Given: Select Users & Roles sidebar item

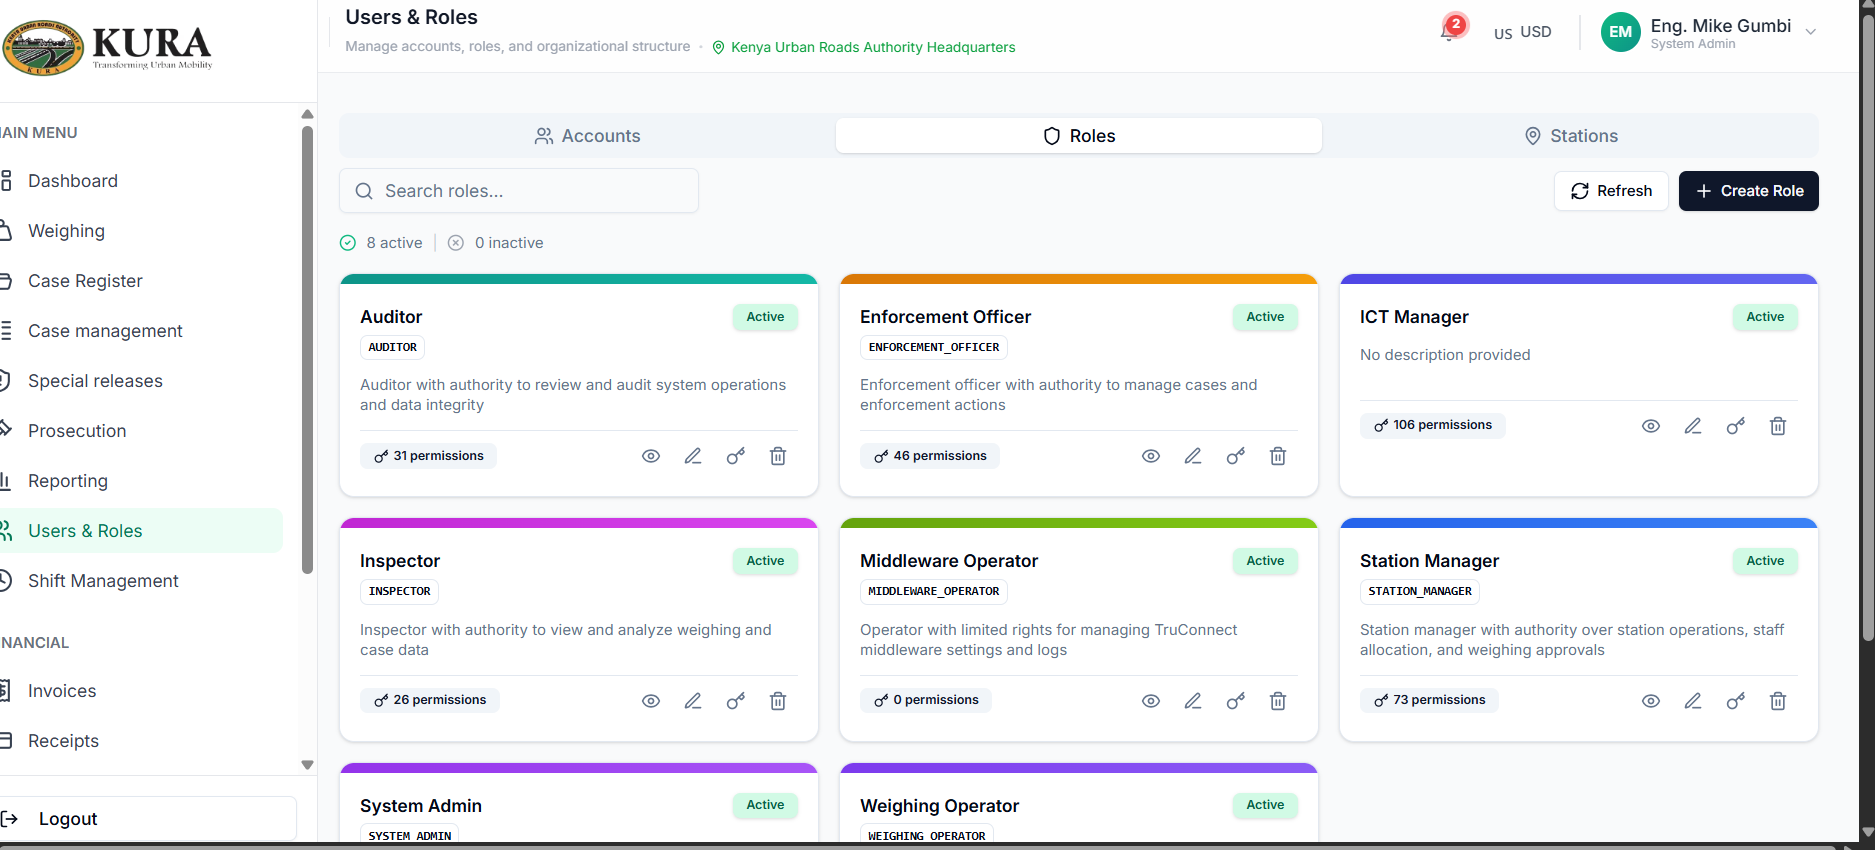Looking at the screenshot, I should point(141,531).
